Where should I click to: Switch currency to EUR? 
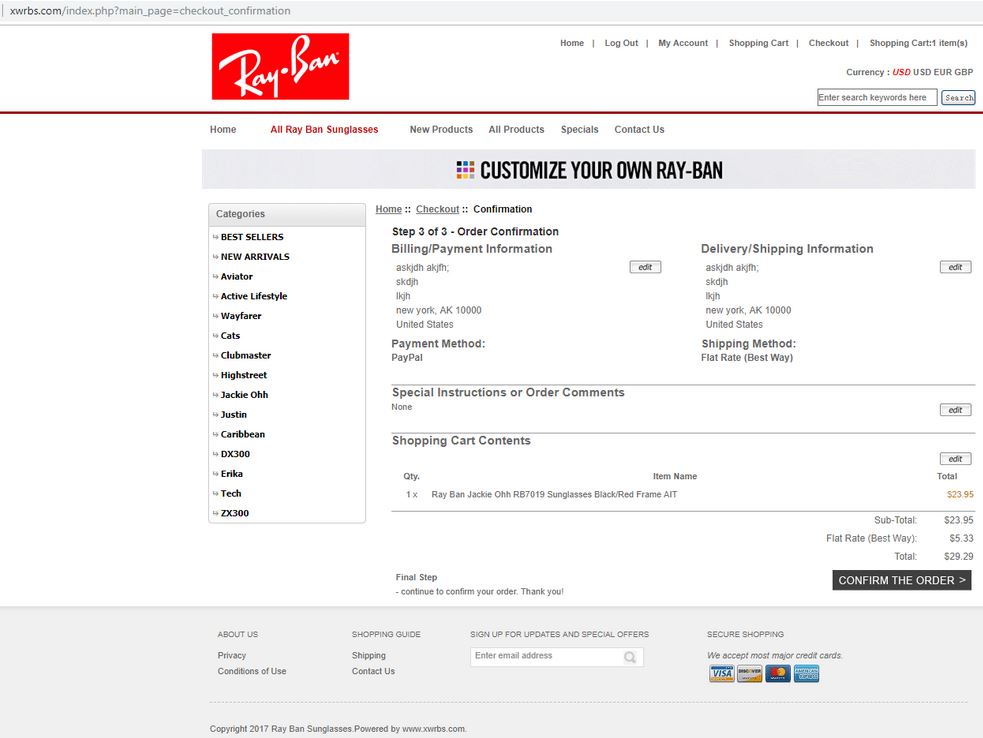pyautogui.click(x=943, y=72)
